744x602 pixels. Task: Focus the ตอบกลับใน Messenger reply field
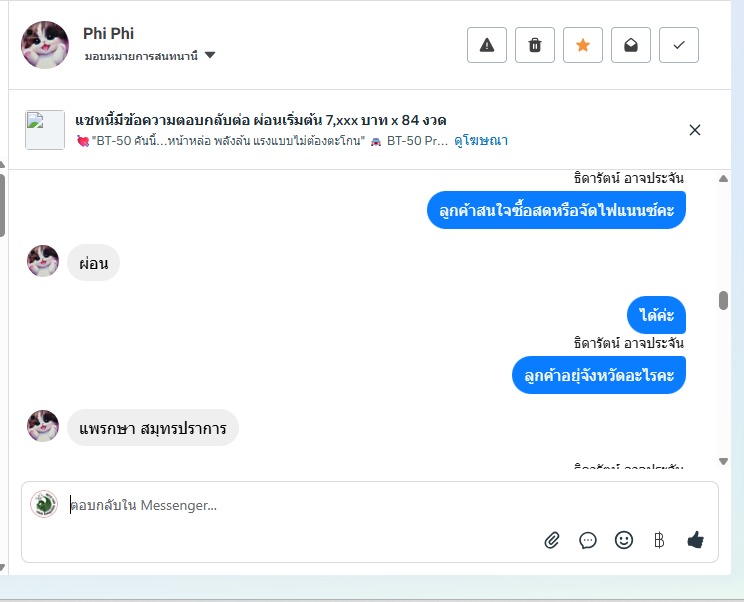click(300, 506)
